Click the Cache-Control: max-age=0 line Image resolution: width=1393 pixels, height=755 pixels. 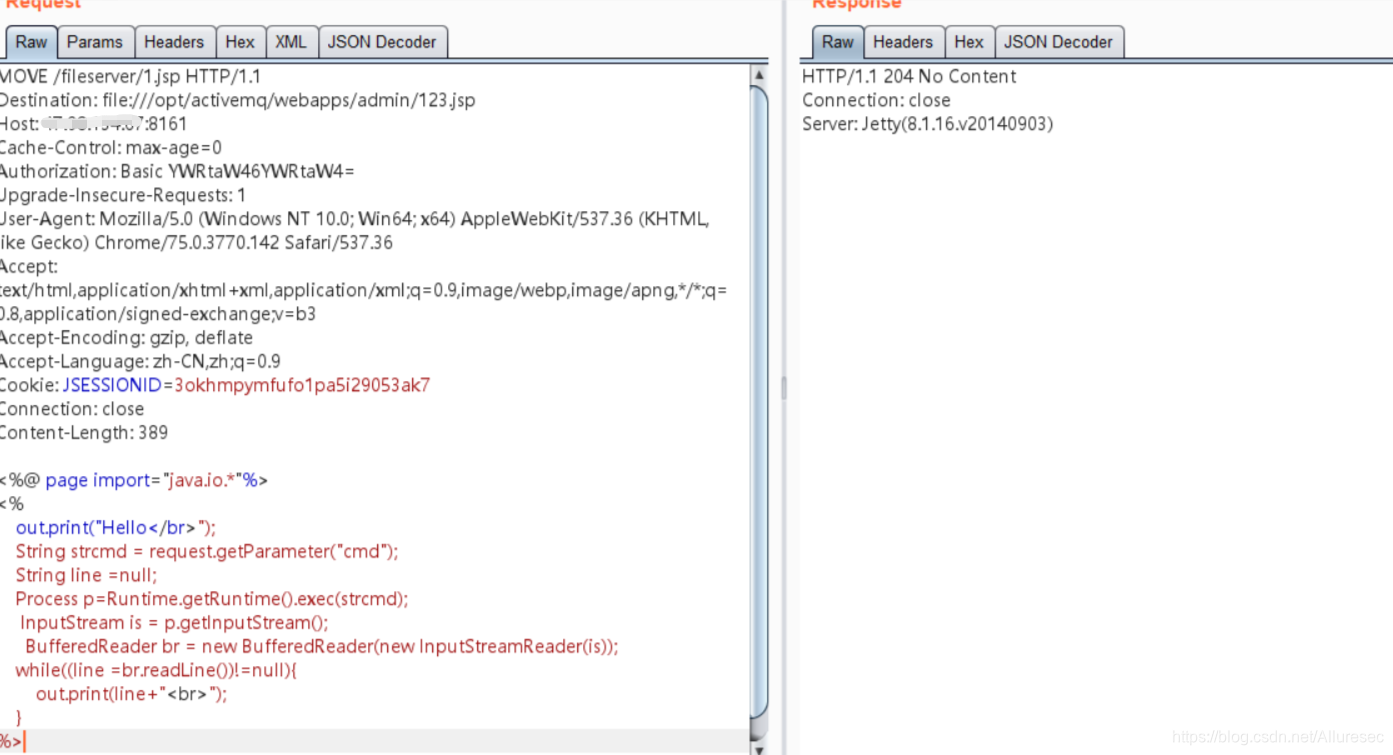111,148
